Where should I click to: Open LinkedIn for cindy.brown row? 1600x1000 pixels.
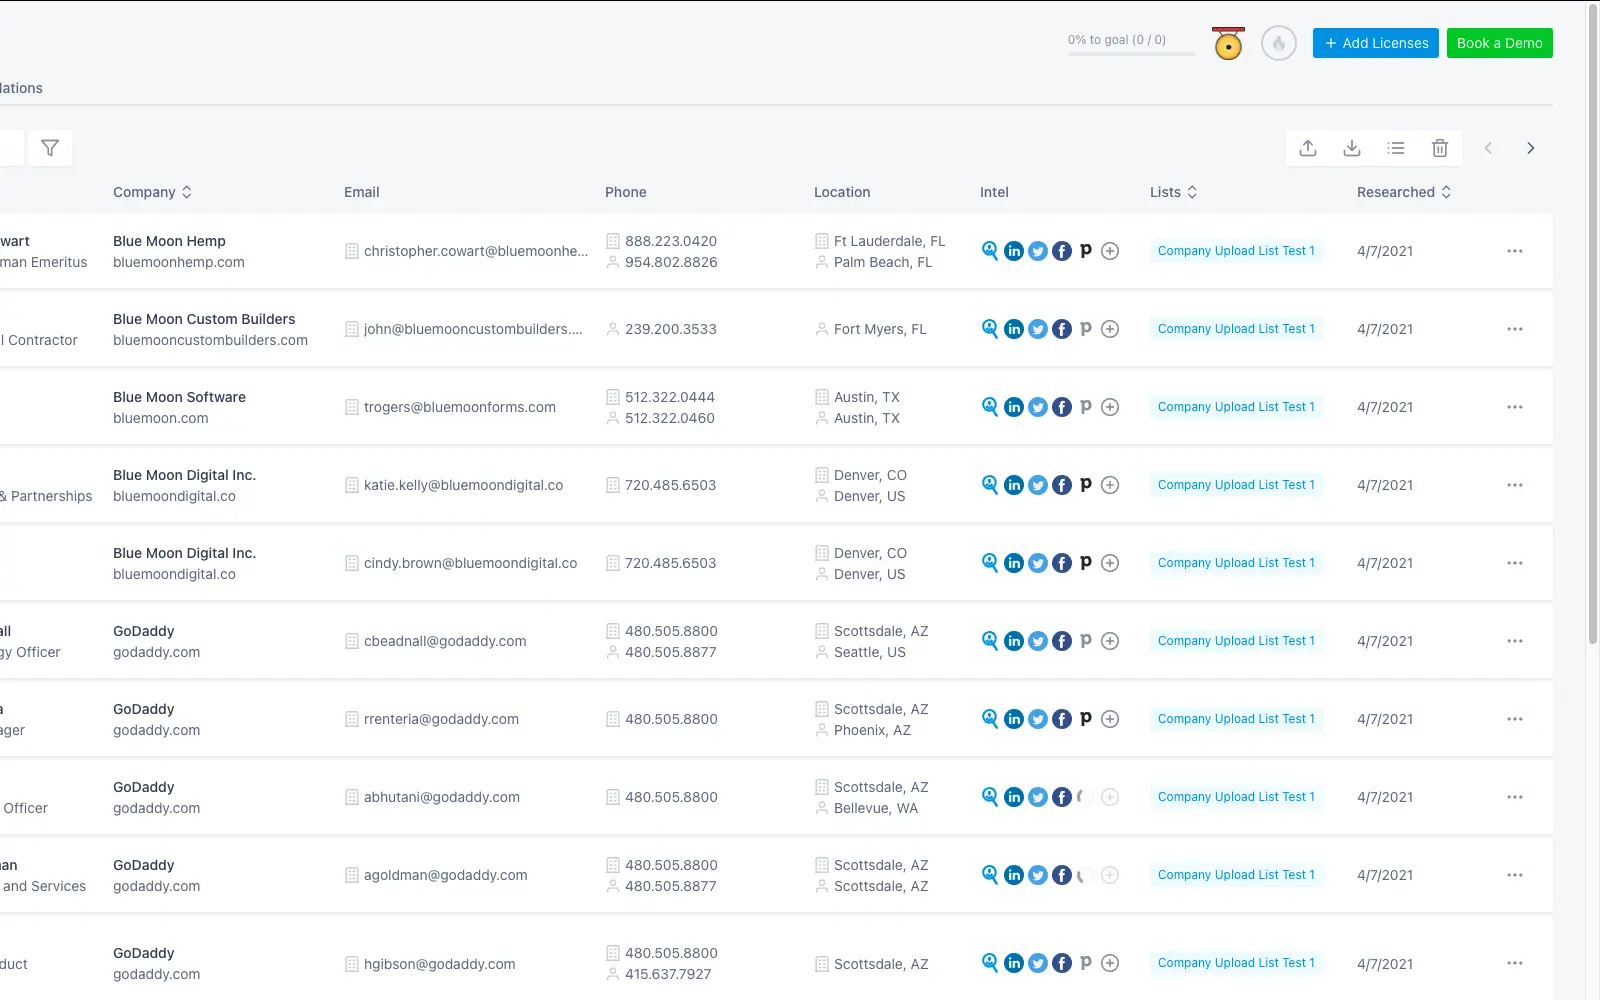tap(1014, 563)
